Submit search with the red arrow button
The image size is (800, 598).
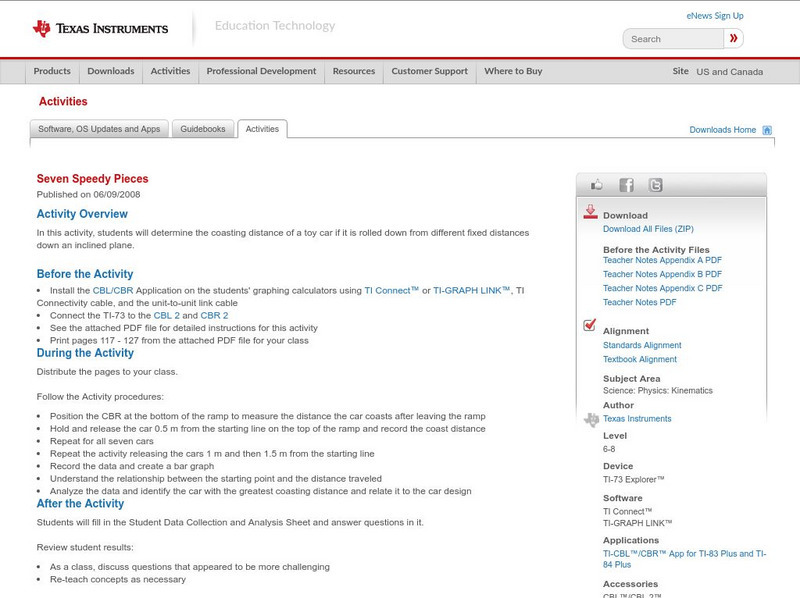[x=733, y=38]
